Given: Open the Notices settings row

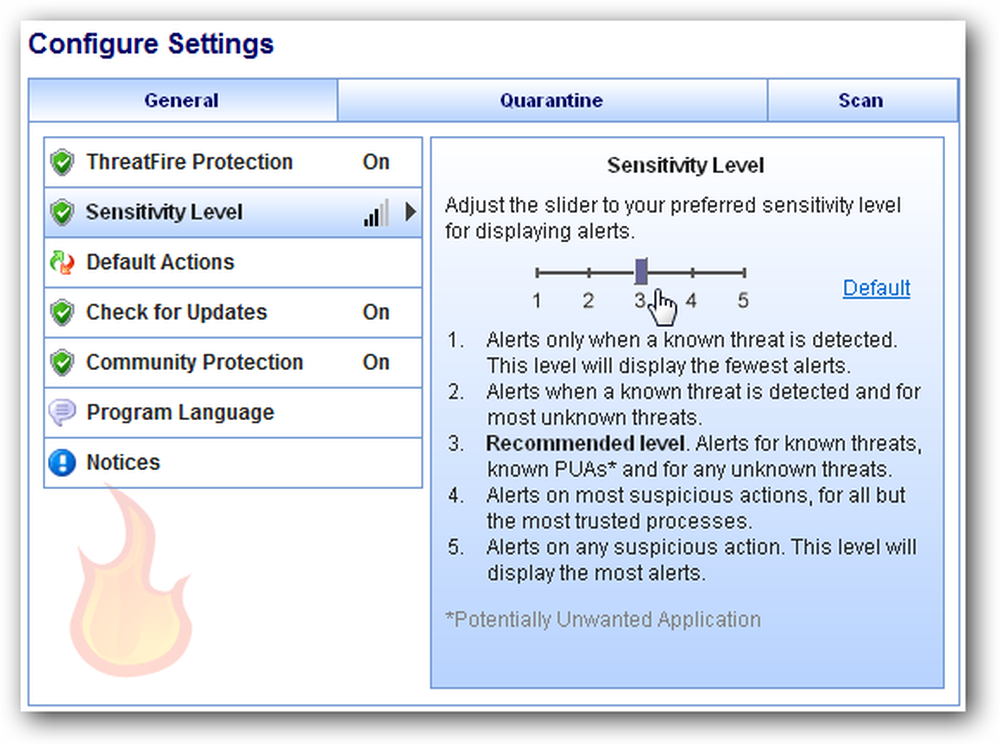Looking at the screenshot, I should (233, 463).
